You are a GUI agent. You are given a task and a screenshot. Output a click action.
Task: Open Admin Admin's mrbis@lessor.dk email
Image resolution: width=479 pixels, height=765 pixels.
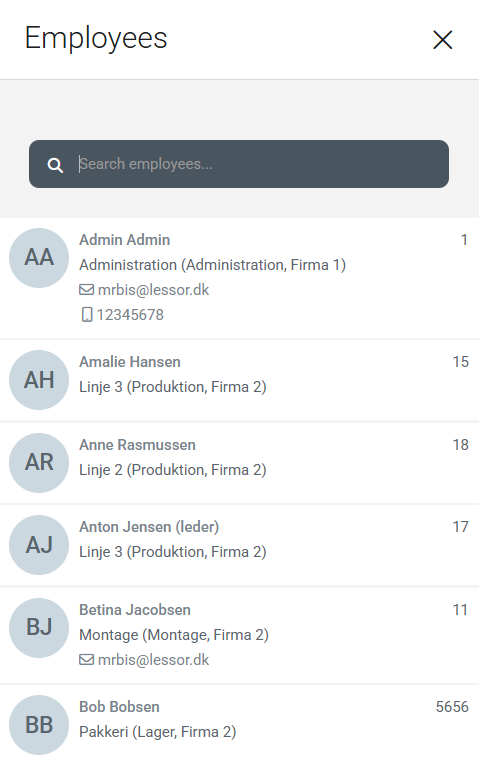coord(153,290)
